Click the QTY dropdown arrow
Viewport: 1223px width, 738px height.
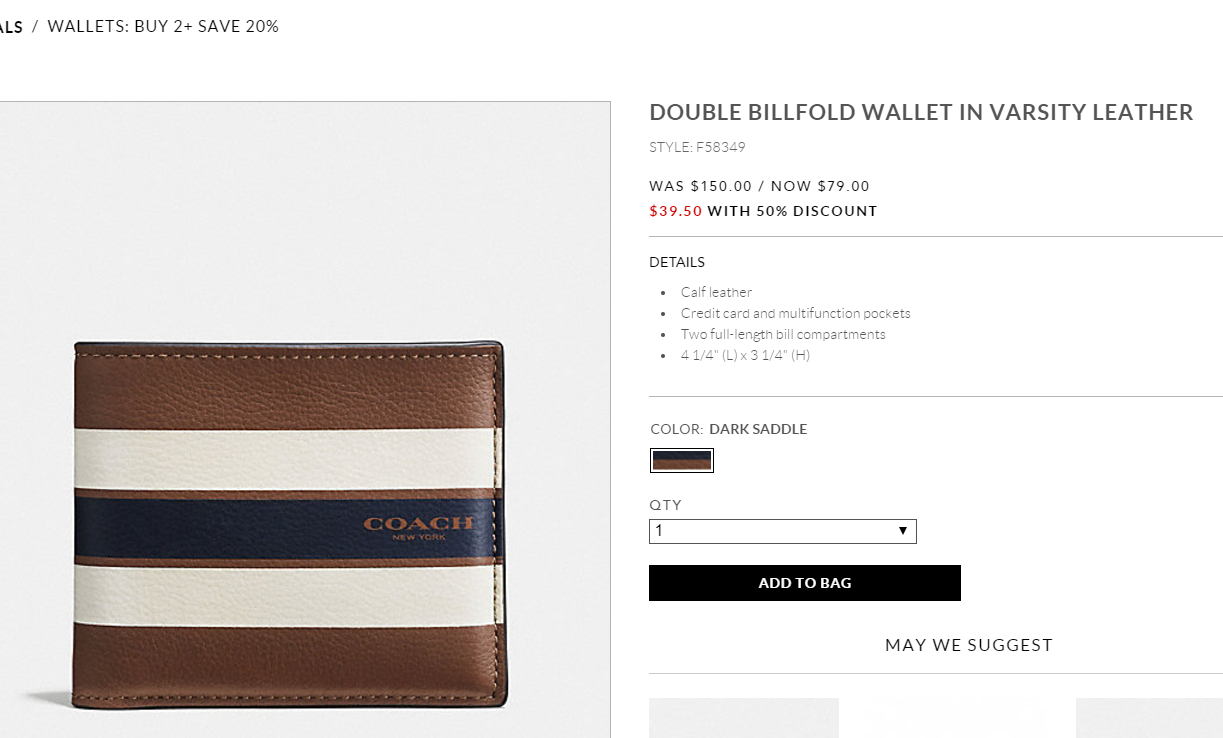(902, 531)
